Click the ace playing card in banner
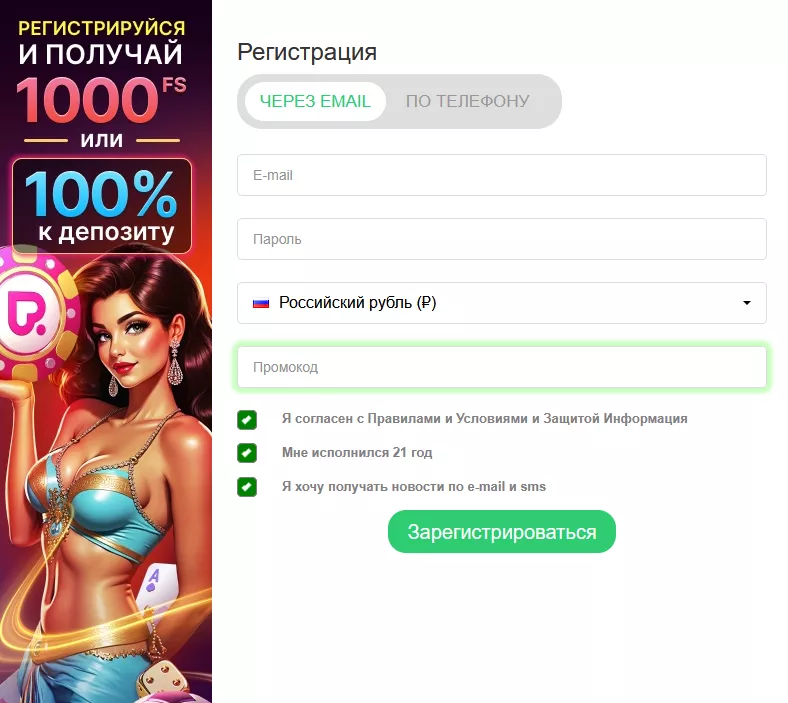Image resolution: width=788 pixels, height=703 pixels. coord(158,588)
